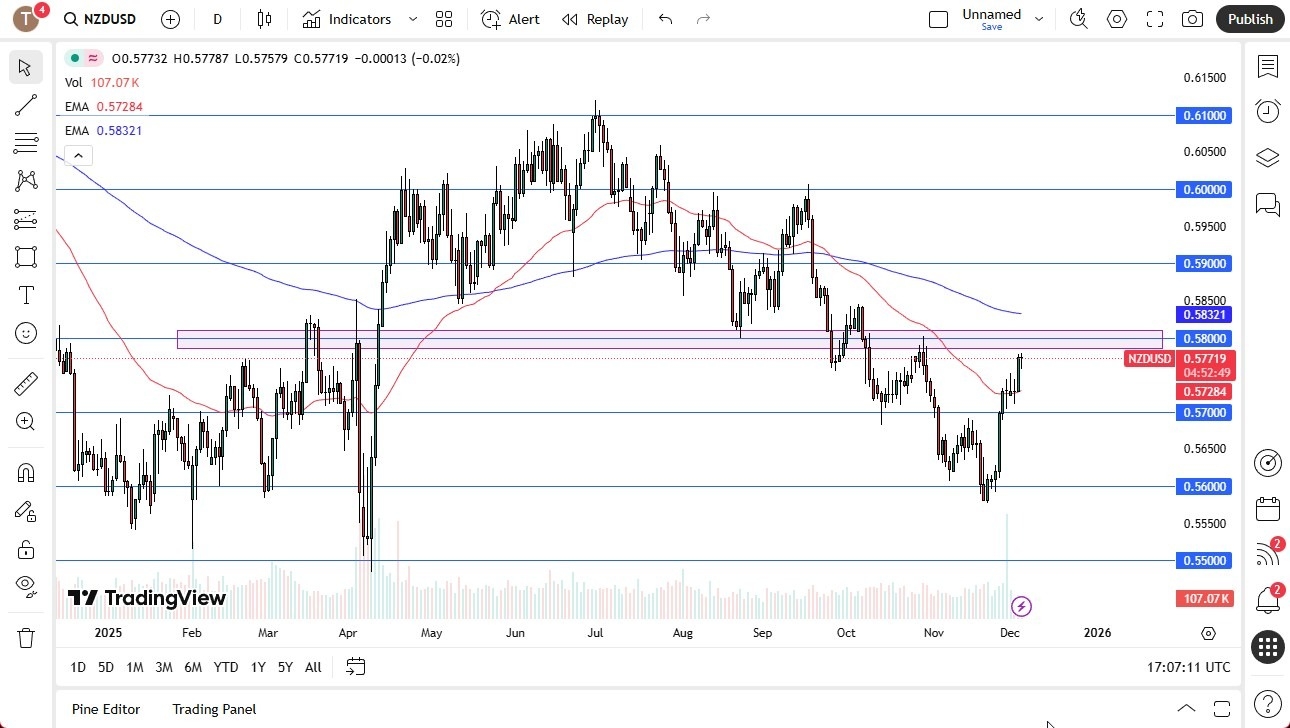Open the notifications bell
The height and width of the screenshot is (728, 1290).
(x=1267, y=600)
